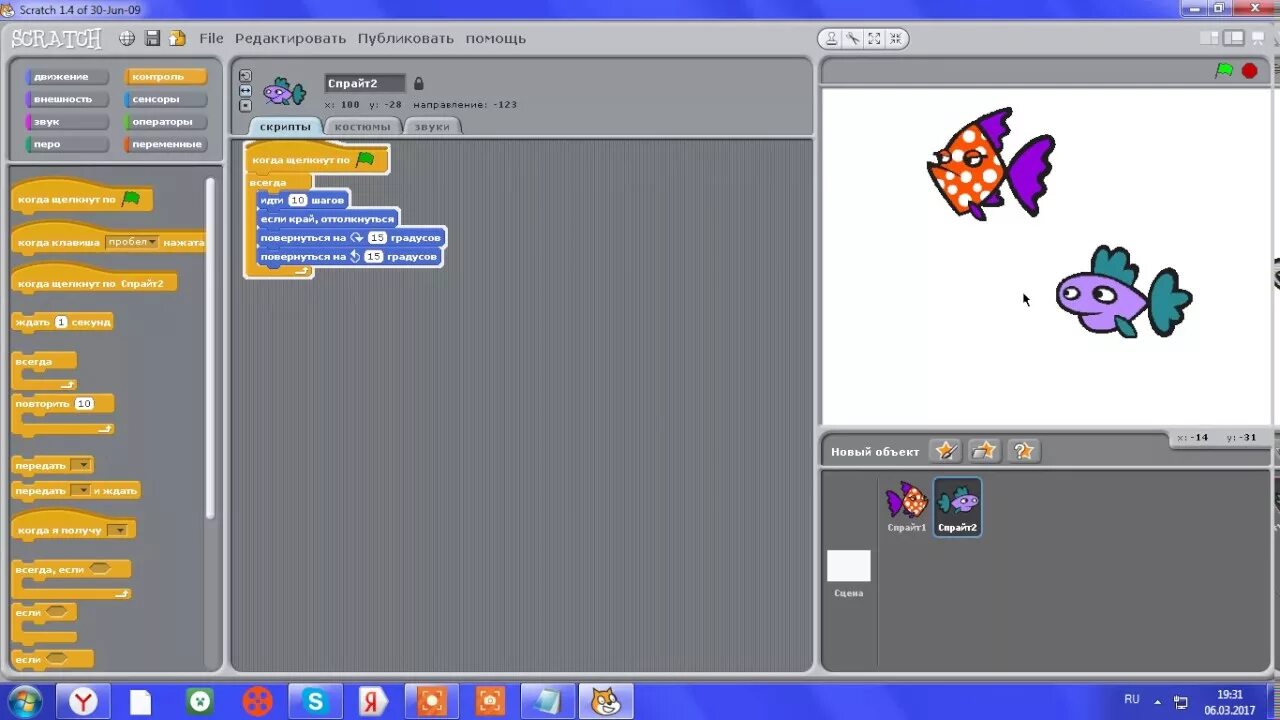
Task: Click the если край, оттолкнуться script block
Action: tap(328, 219)
